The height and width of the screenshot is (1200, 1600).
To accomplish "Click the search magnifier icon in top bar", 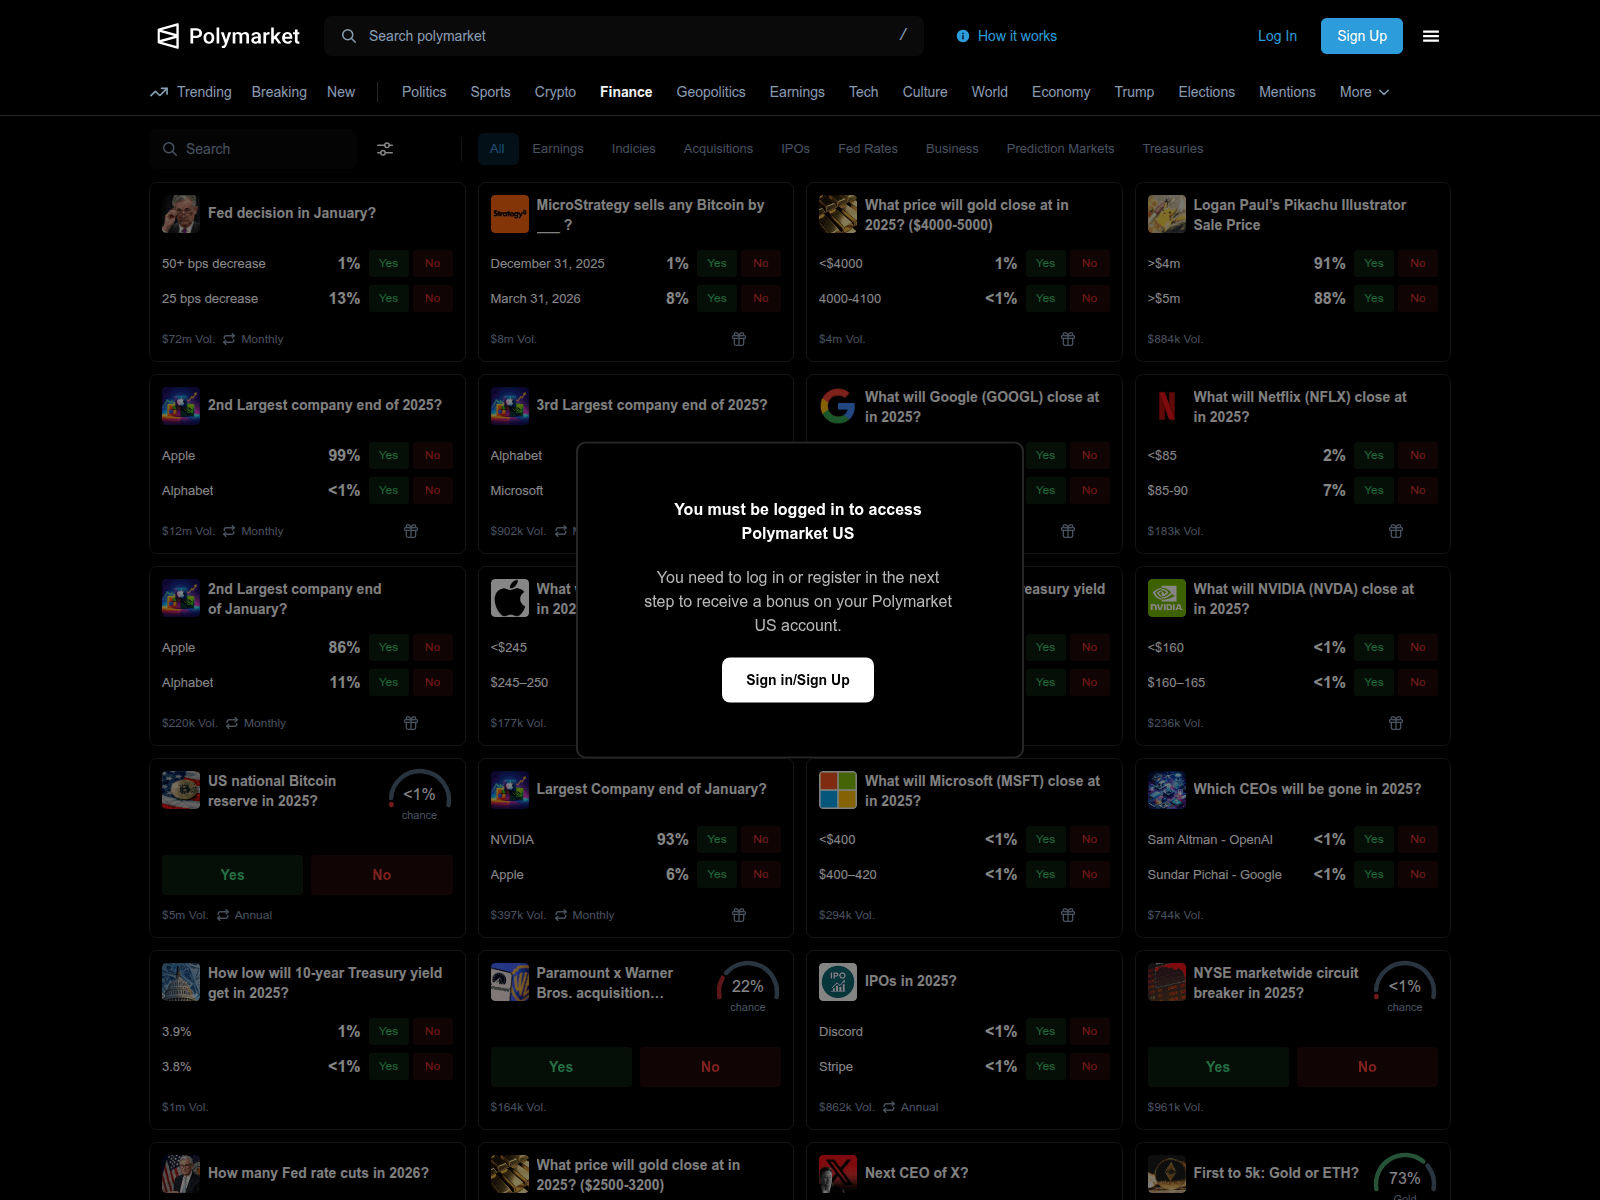I will pos(349,36).
